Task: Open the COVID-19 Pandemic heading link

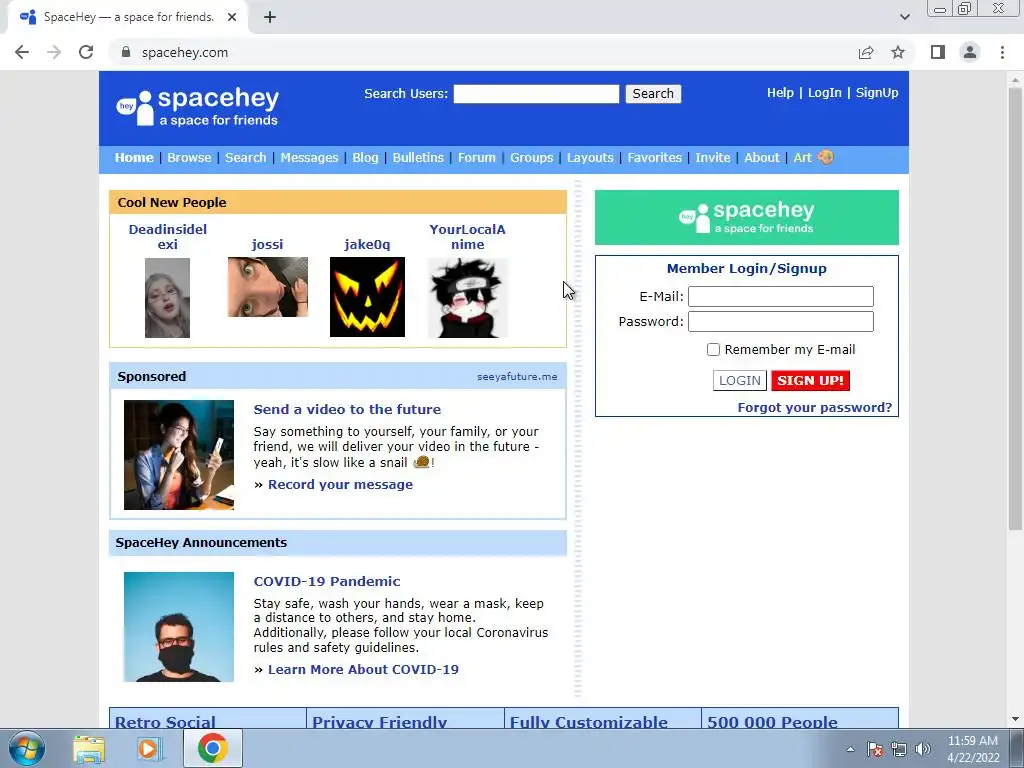Action: (327, 581)
